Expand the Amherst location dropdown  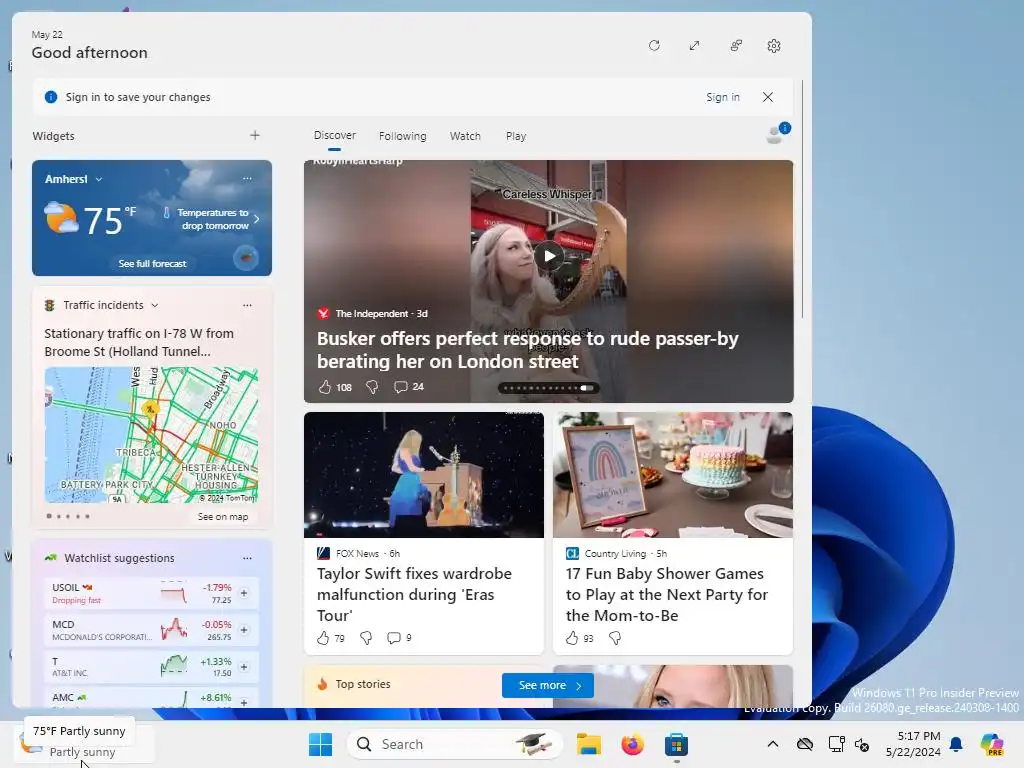point(99,179)
